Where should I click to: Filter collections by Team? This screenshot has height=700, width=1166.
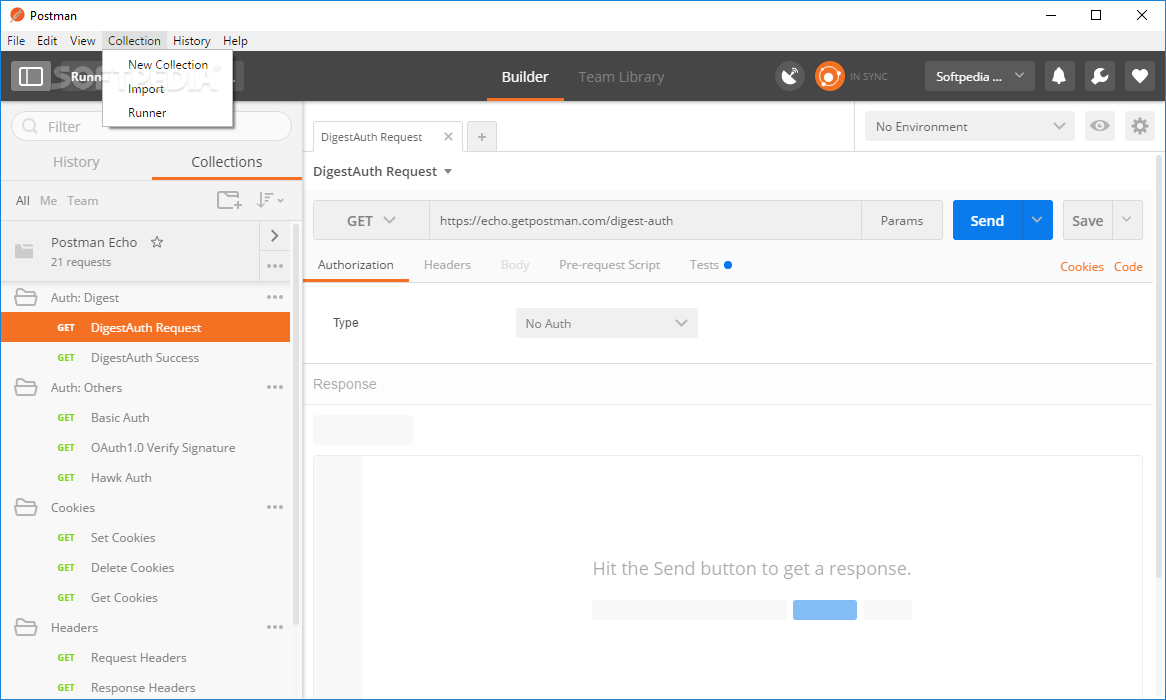[83, 201]
